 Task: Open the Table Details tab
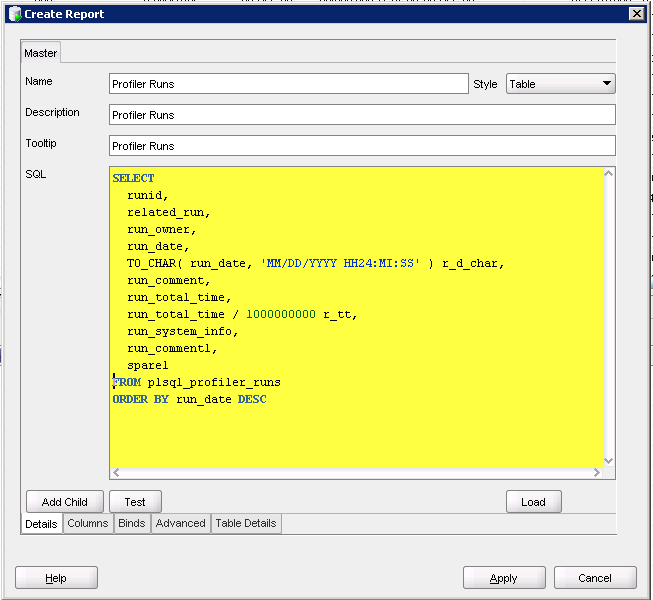[246, 523]
